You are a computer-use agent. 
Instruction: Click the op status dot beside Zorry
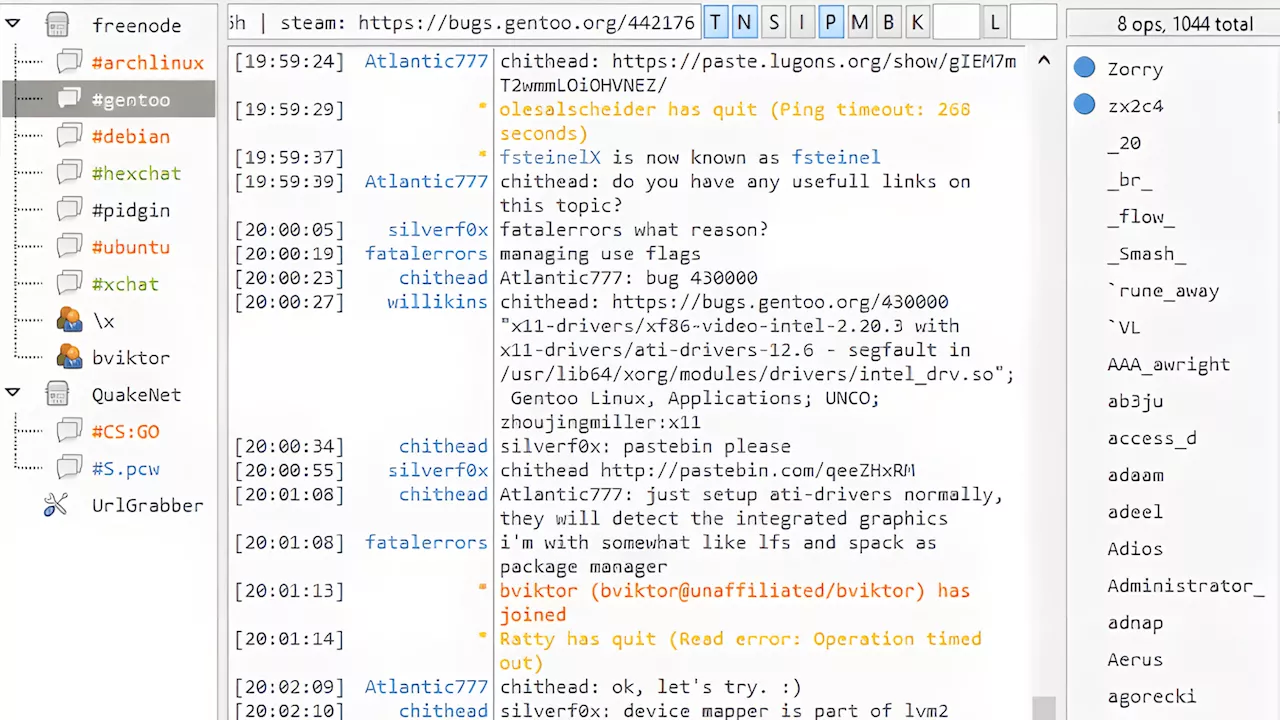point(1085,68)
